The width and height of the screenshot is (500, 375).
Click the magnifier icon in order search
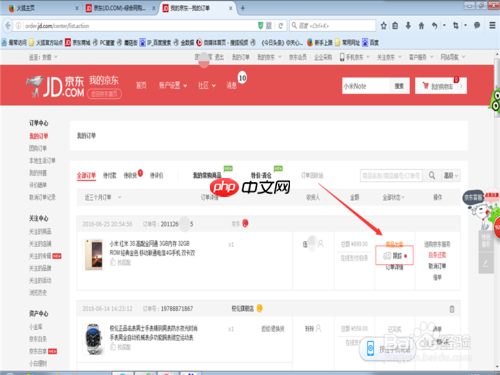432,175
